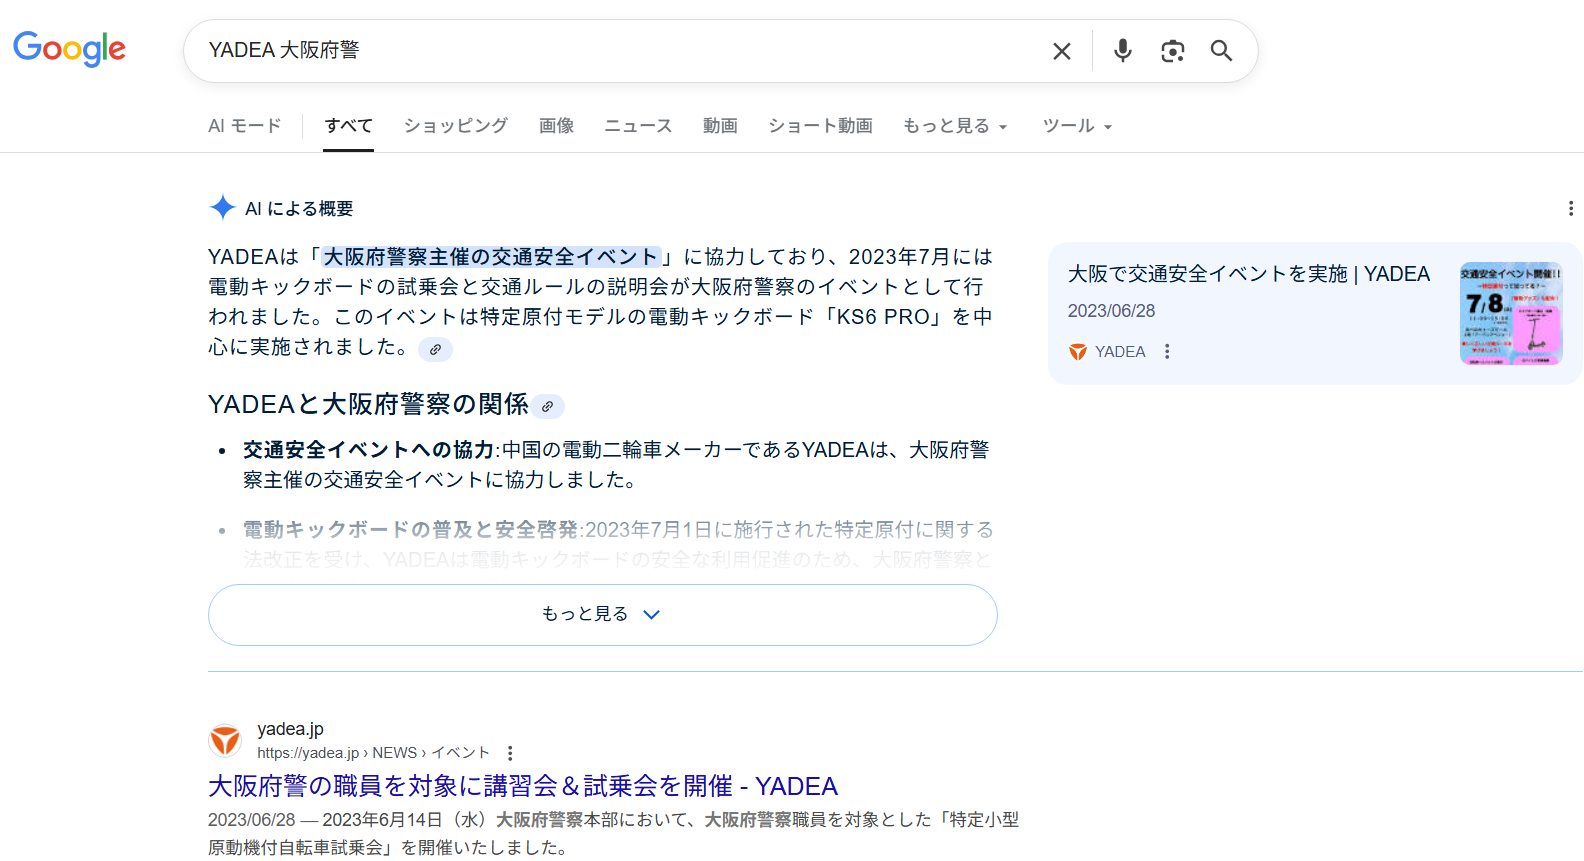Open ショート動画 tab
The width and height of the screenshot is (1584, 861).
(820, 126)
